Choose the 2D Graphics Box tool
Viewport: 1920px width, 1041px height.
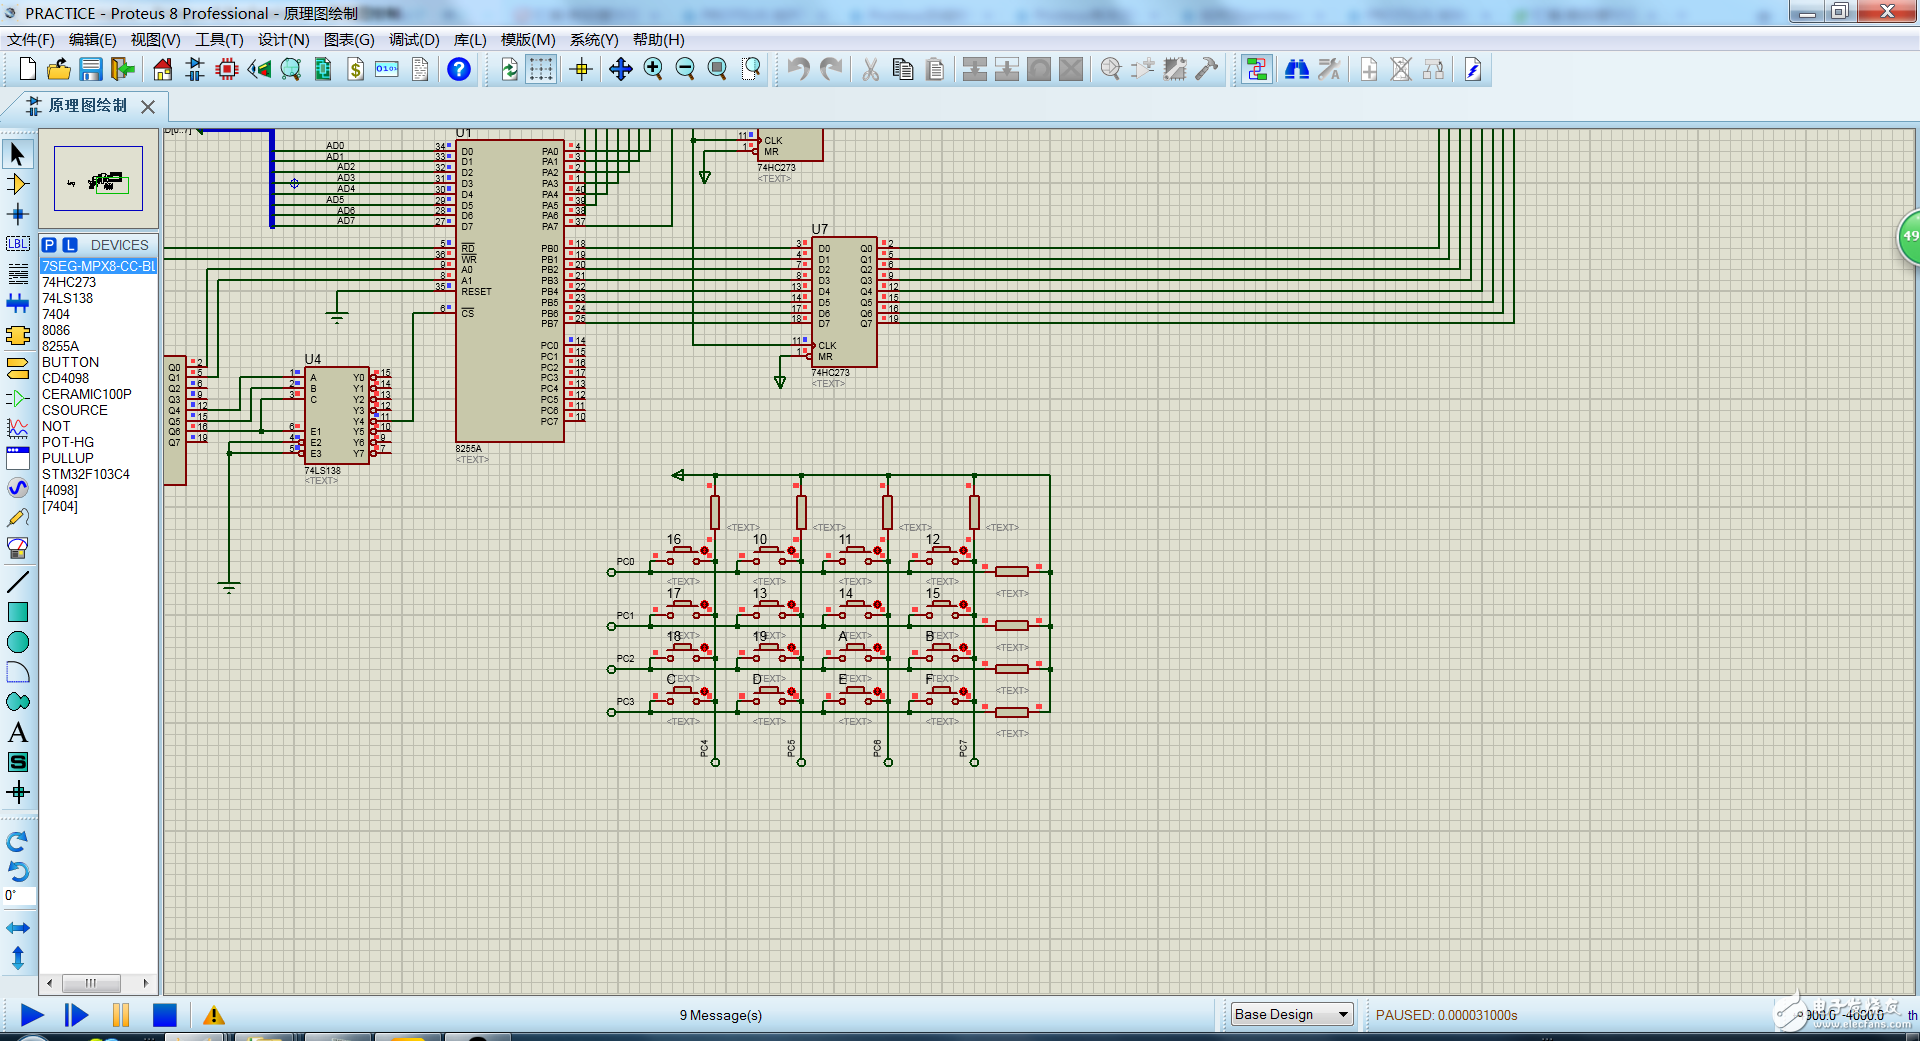click(x=18, y=612)
